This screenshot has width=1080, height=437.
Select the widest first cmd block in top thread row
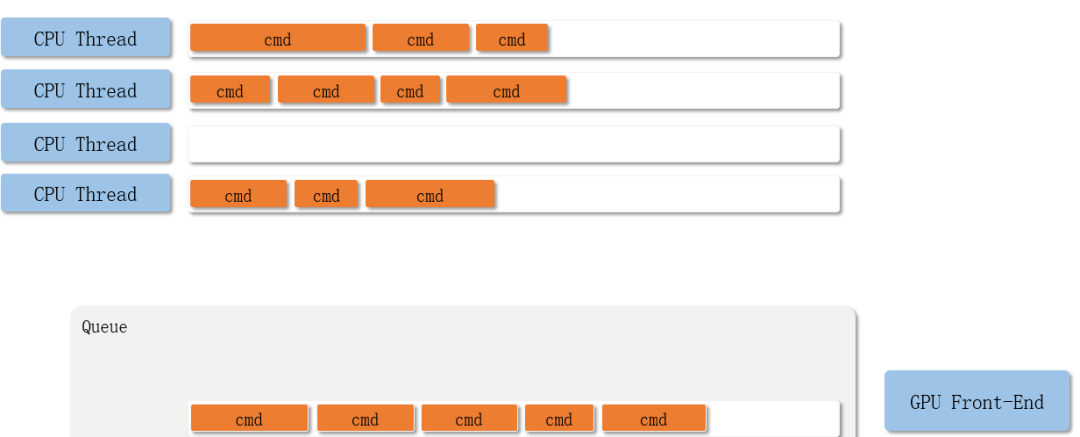point(278,39)
